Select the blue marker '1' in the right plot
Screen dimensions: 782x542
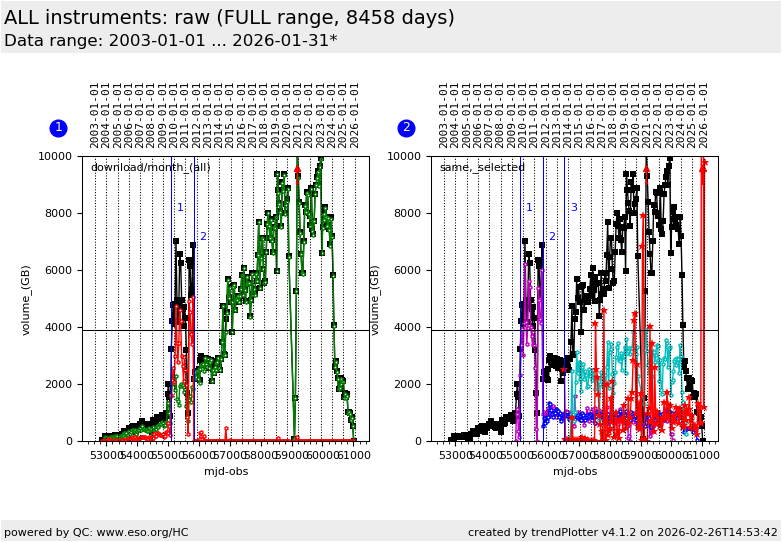tap(529, 208)
